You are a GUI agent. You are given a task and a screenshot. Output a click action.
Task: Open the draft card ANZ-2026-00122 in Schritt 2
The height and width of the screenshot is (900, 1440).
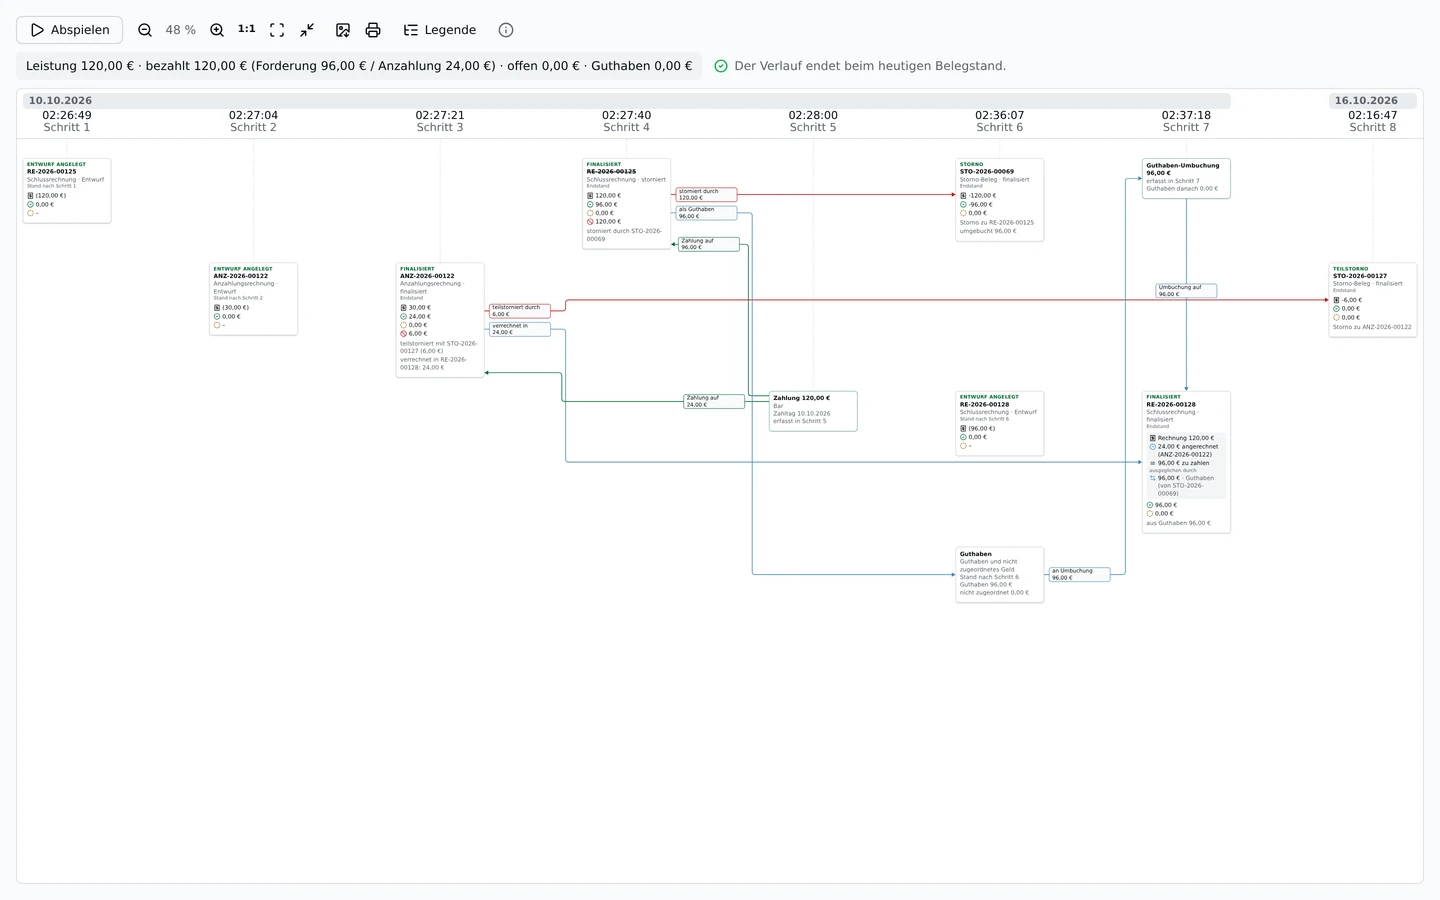(253, 299)
